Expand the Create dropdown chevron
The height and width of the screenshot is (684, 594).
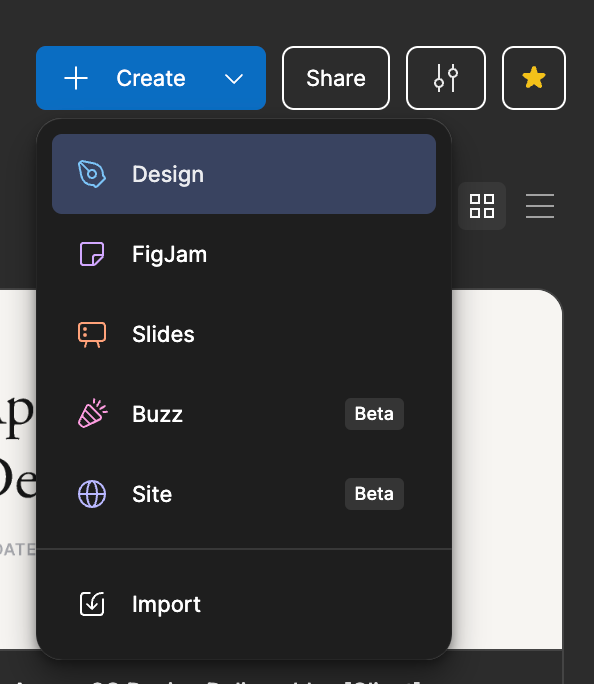point(234,79)
